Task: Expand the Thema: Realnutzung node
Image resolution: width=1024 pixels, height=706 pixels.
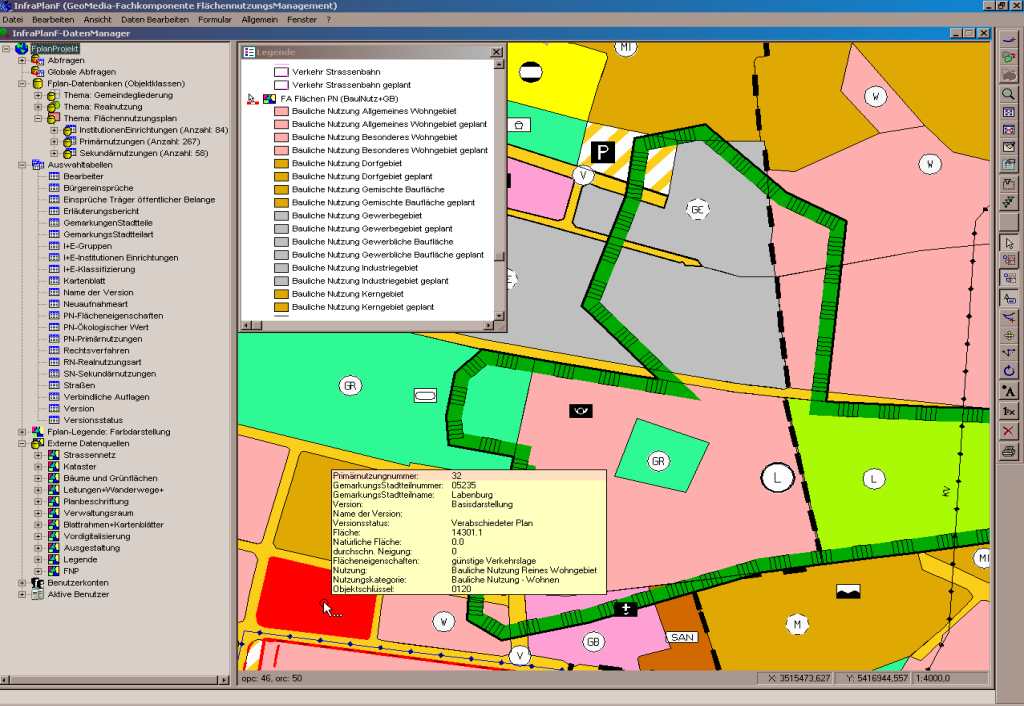Action: pyautogui.click(x=39, y=107)
